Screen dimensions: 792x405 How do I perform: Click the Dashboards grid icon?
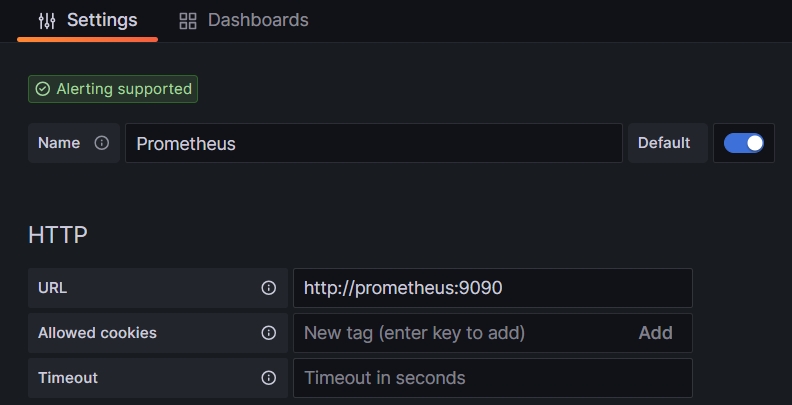coord(188,21)
